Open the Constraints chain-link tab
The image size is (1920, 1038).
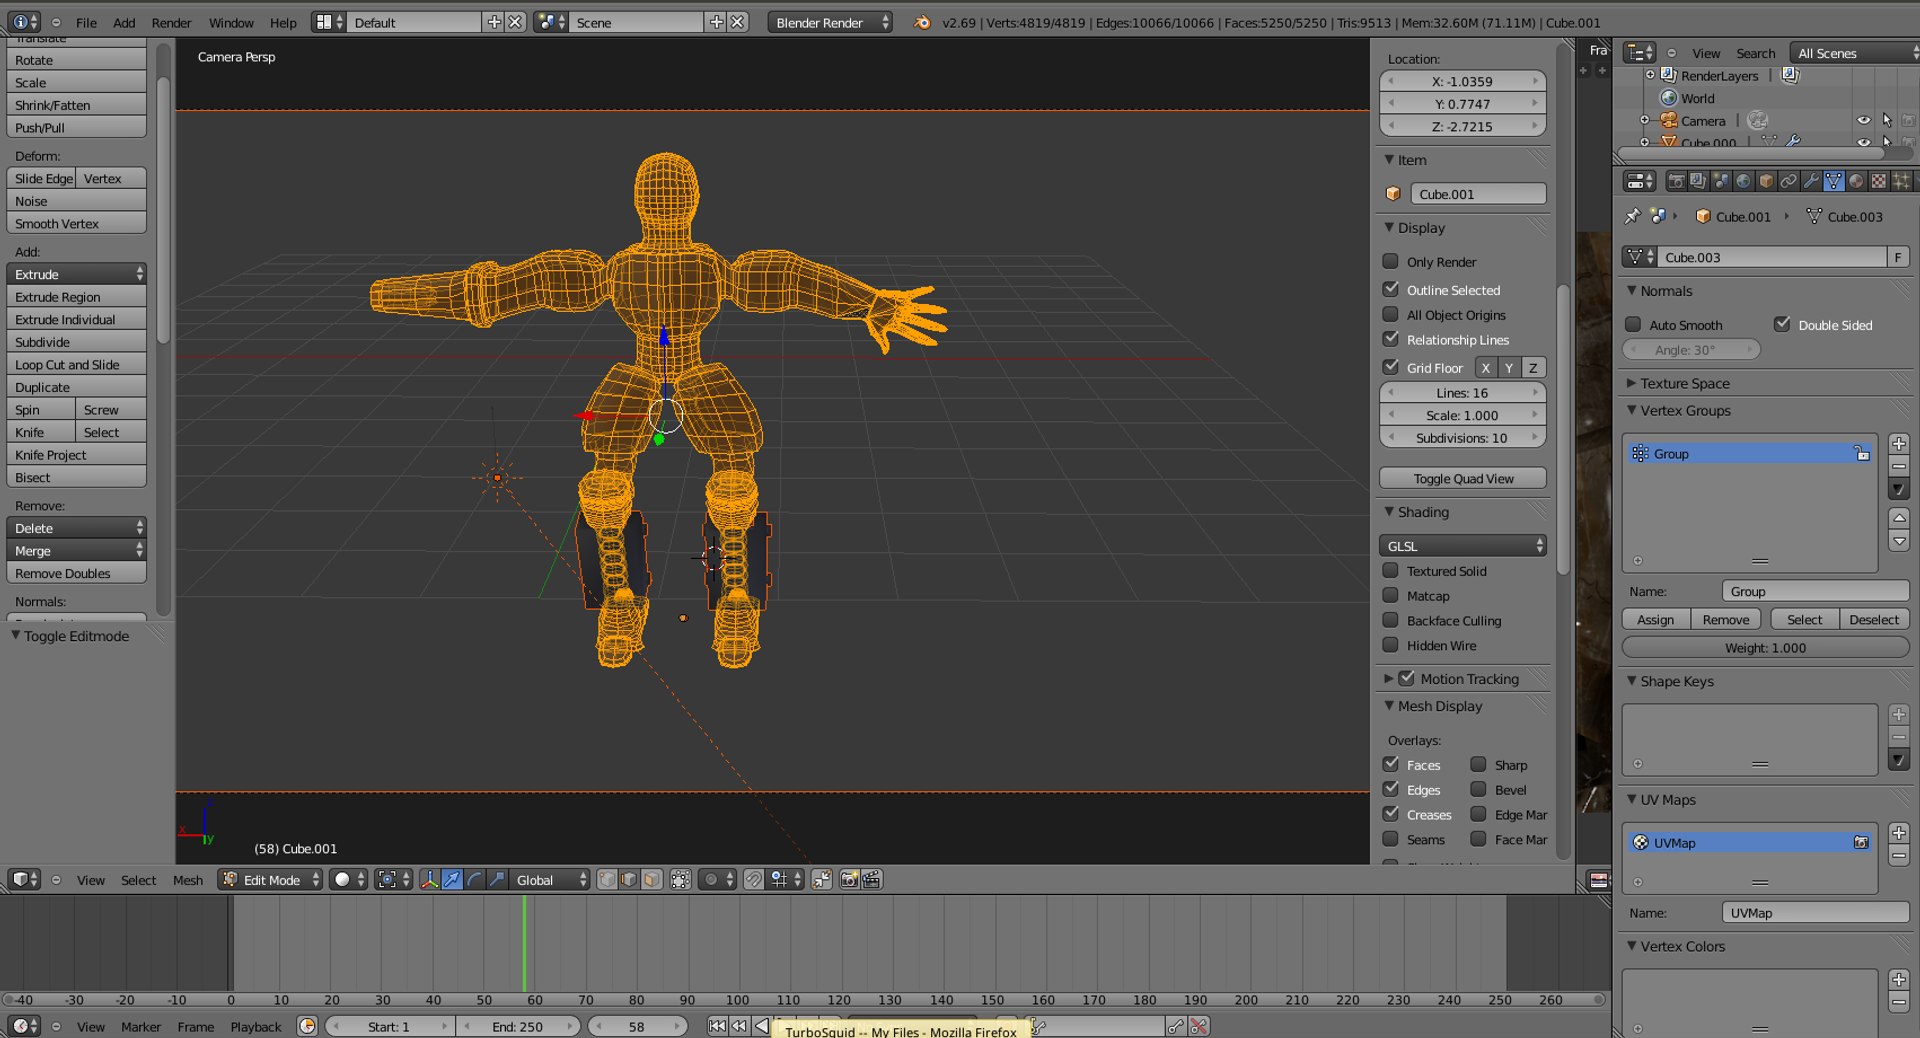coord(1788,181)
